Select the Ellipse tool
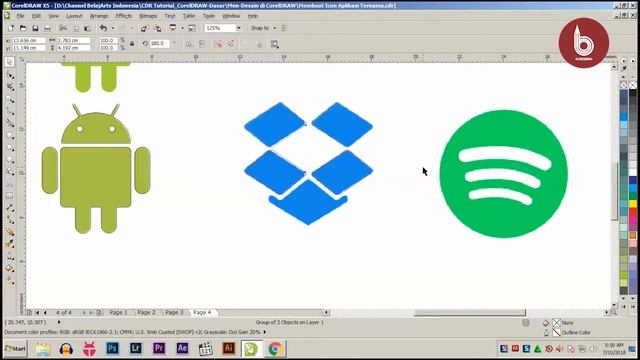Image resolution: width=640 pixels, height=360 pixels. pos(10,147)
